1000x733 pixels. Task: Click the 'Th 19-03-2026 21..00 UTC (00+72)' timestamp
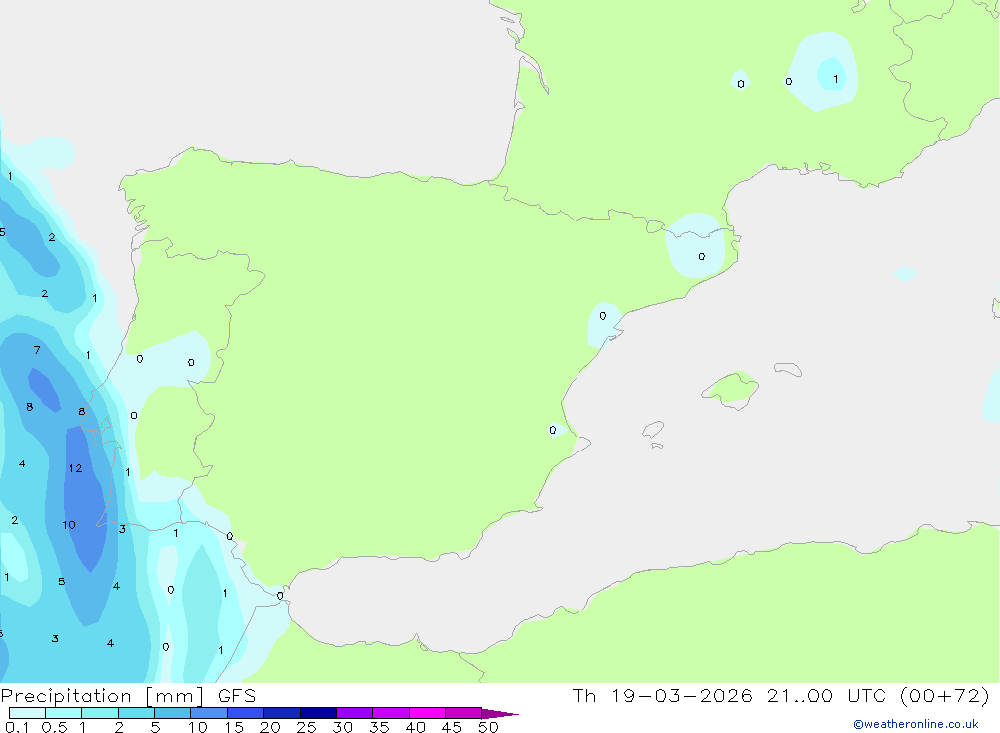[781, 696]
